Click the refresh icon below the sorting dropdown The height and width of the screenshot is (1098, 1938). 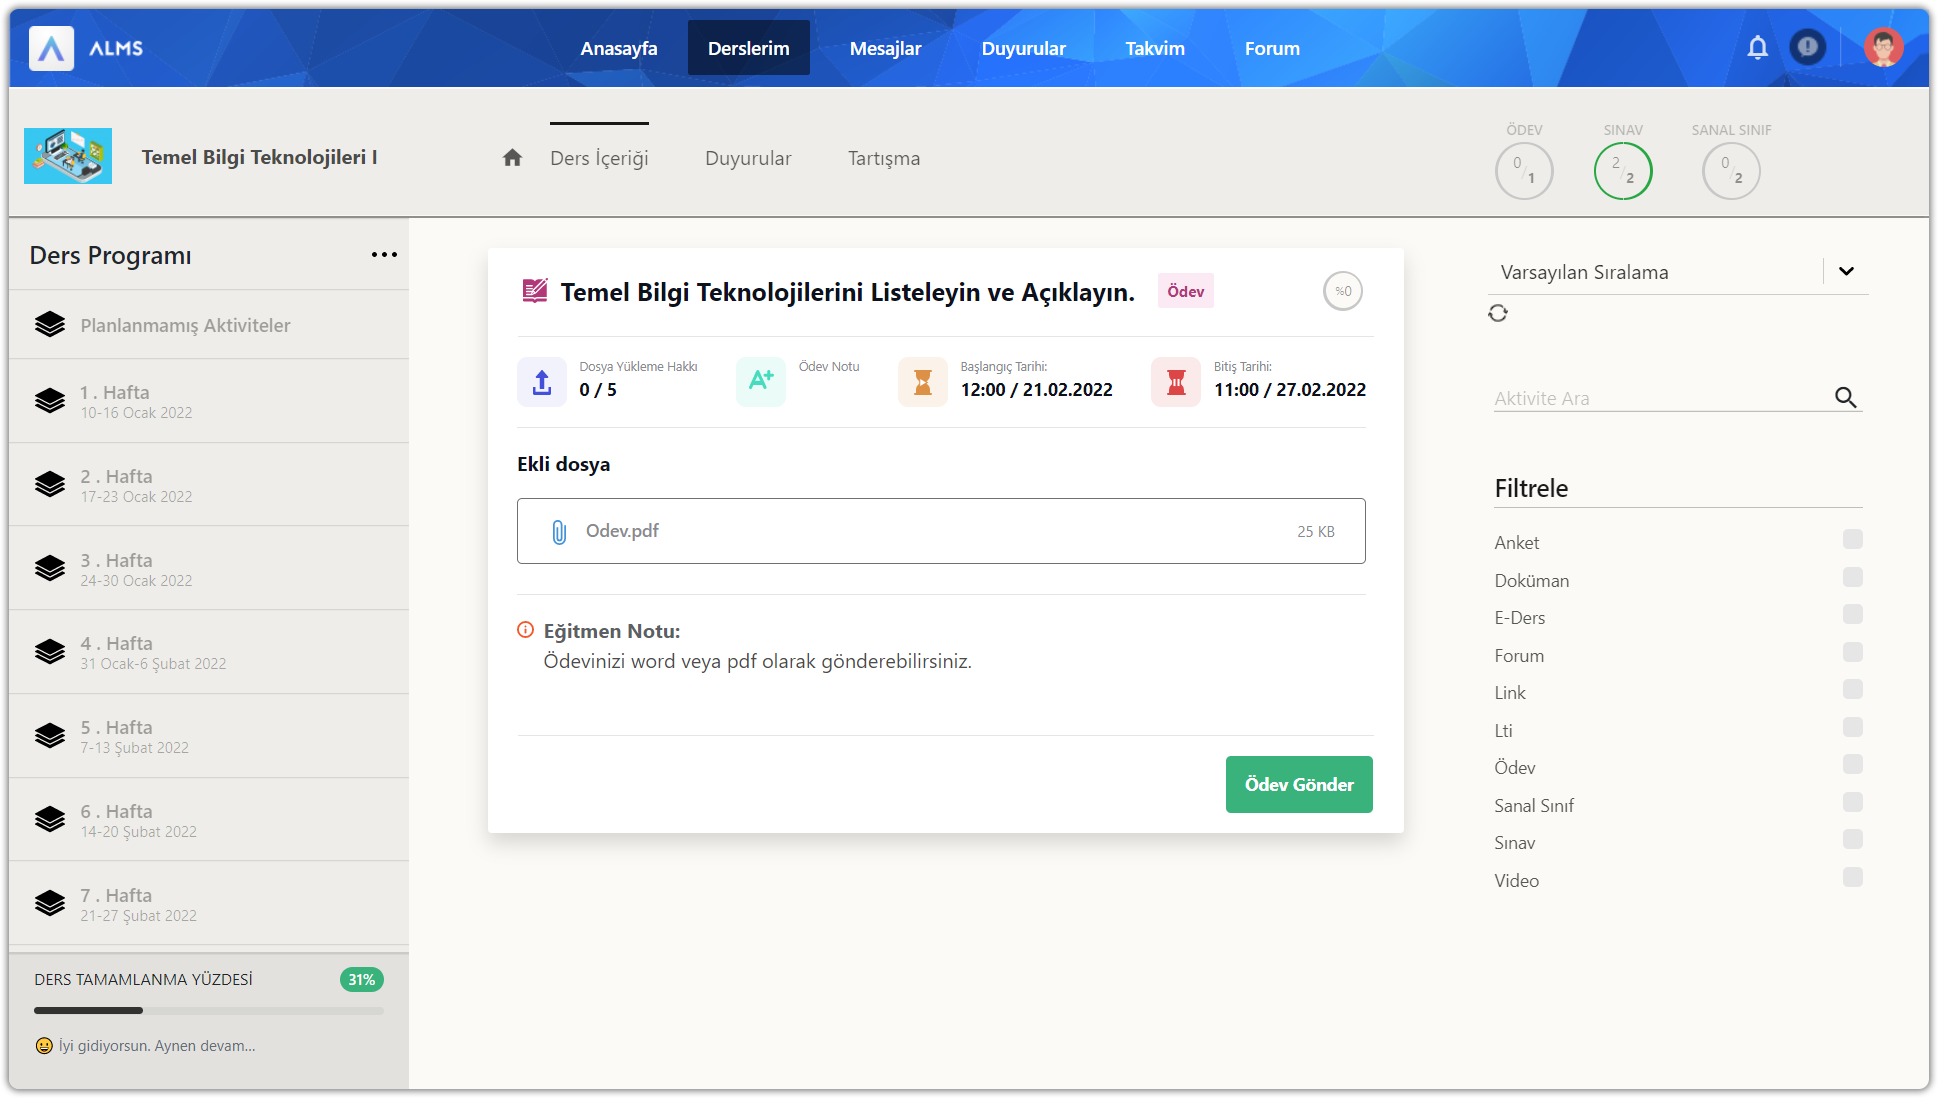(x=1497, y=313)
